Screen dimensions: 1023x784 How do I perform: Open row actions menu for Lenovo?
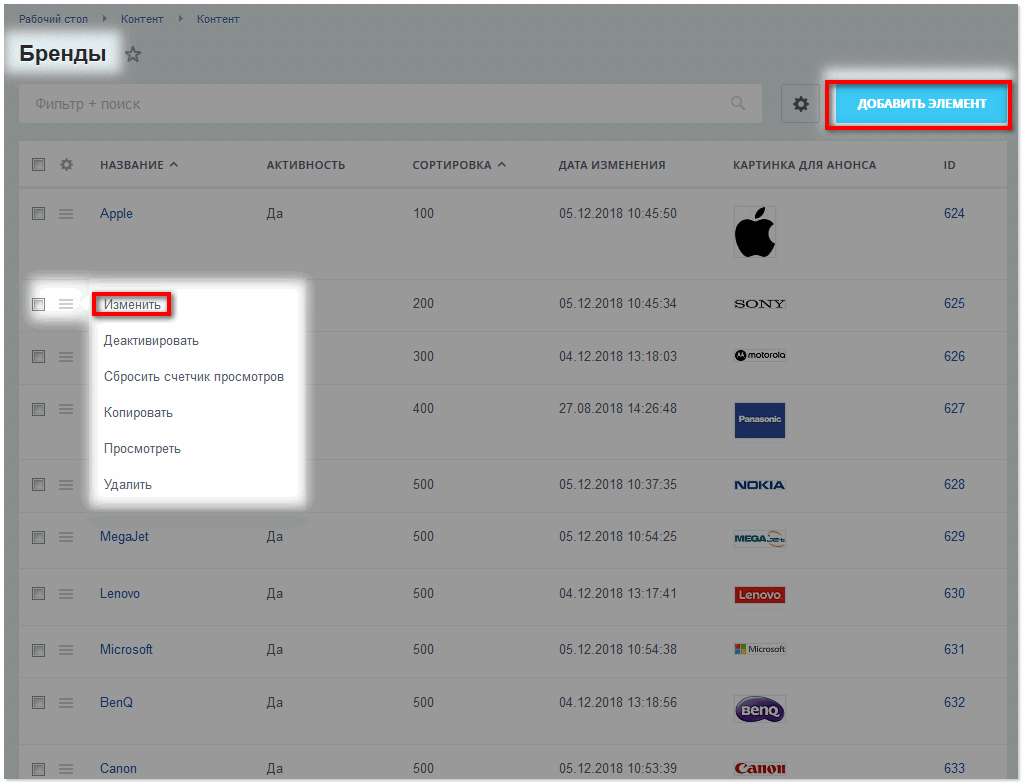tap(66, 594)
